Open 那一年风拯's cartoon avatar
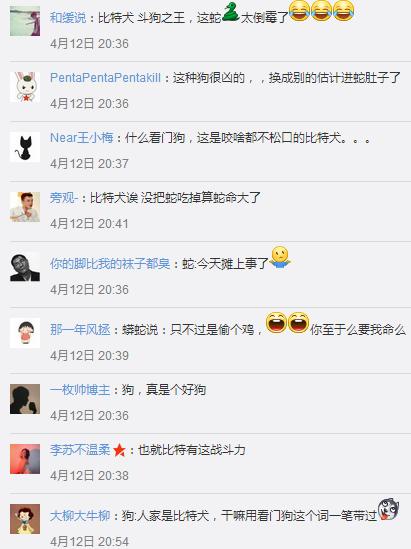411x549 pixels. (x=25, y=333)
